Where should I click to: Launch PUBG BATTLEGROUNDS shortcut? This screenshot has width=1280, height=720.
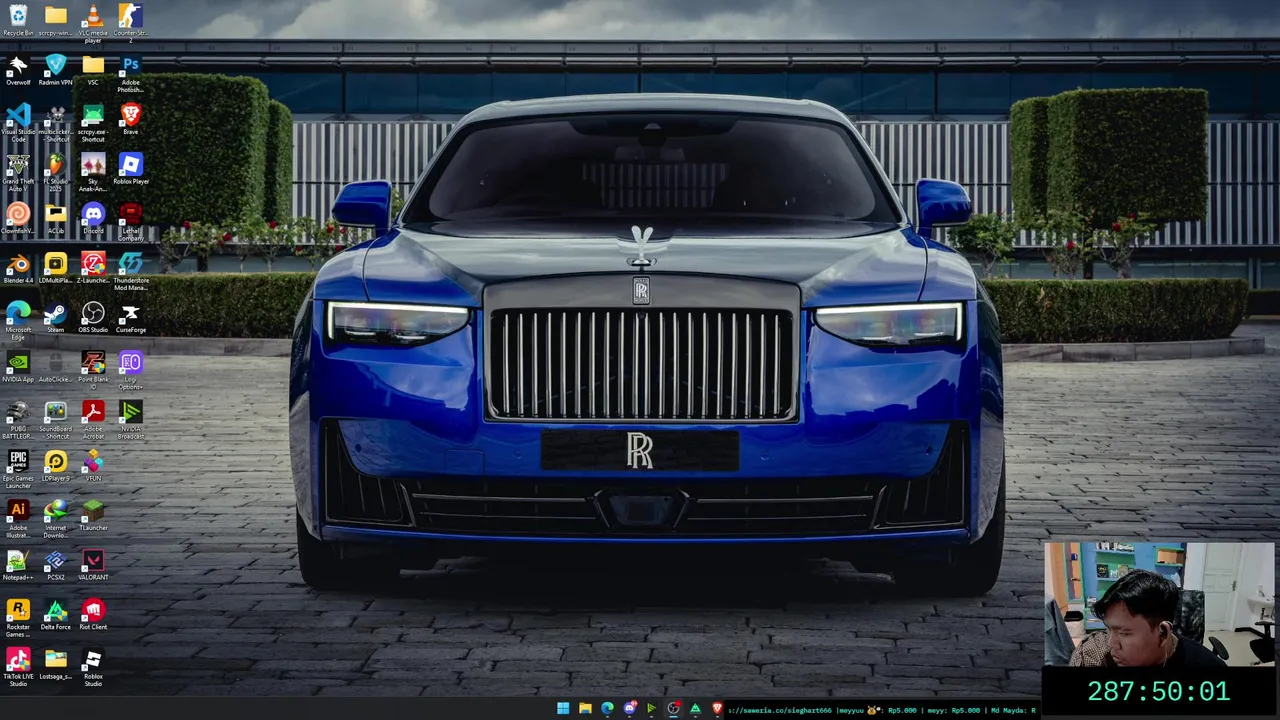pos(18,419)
